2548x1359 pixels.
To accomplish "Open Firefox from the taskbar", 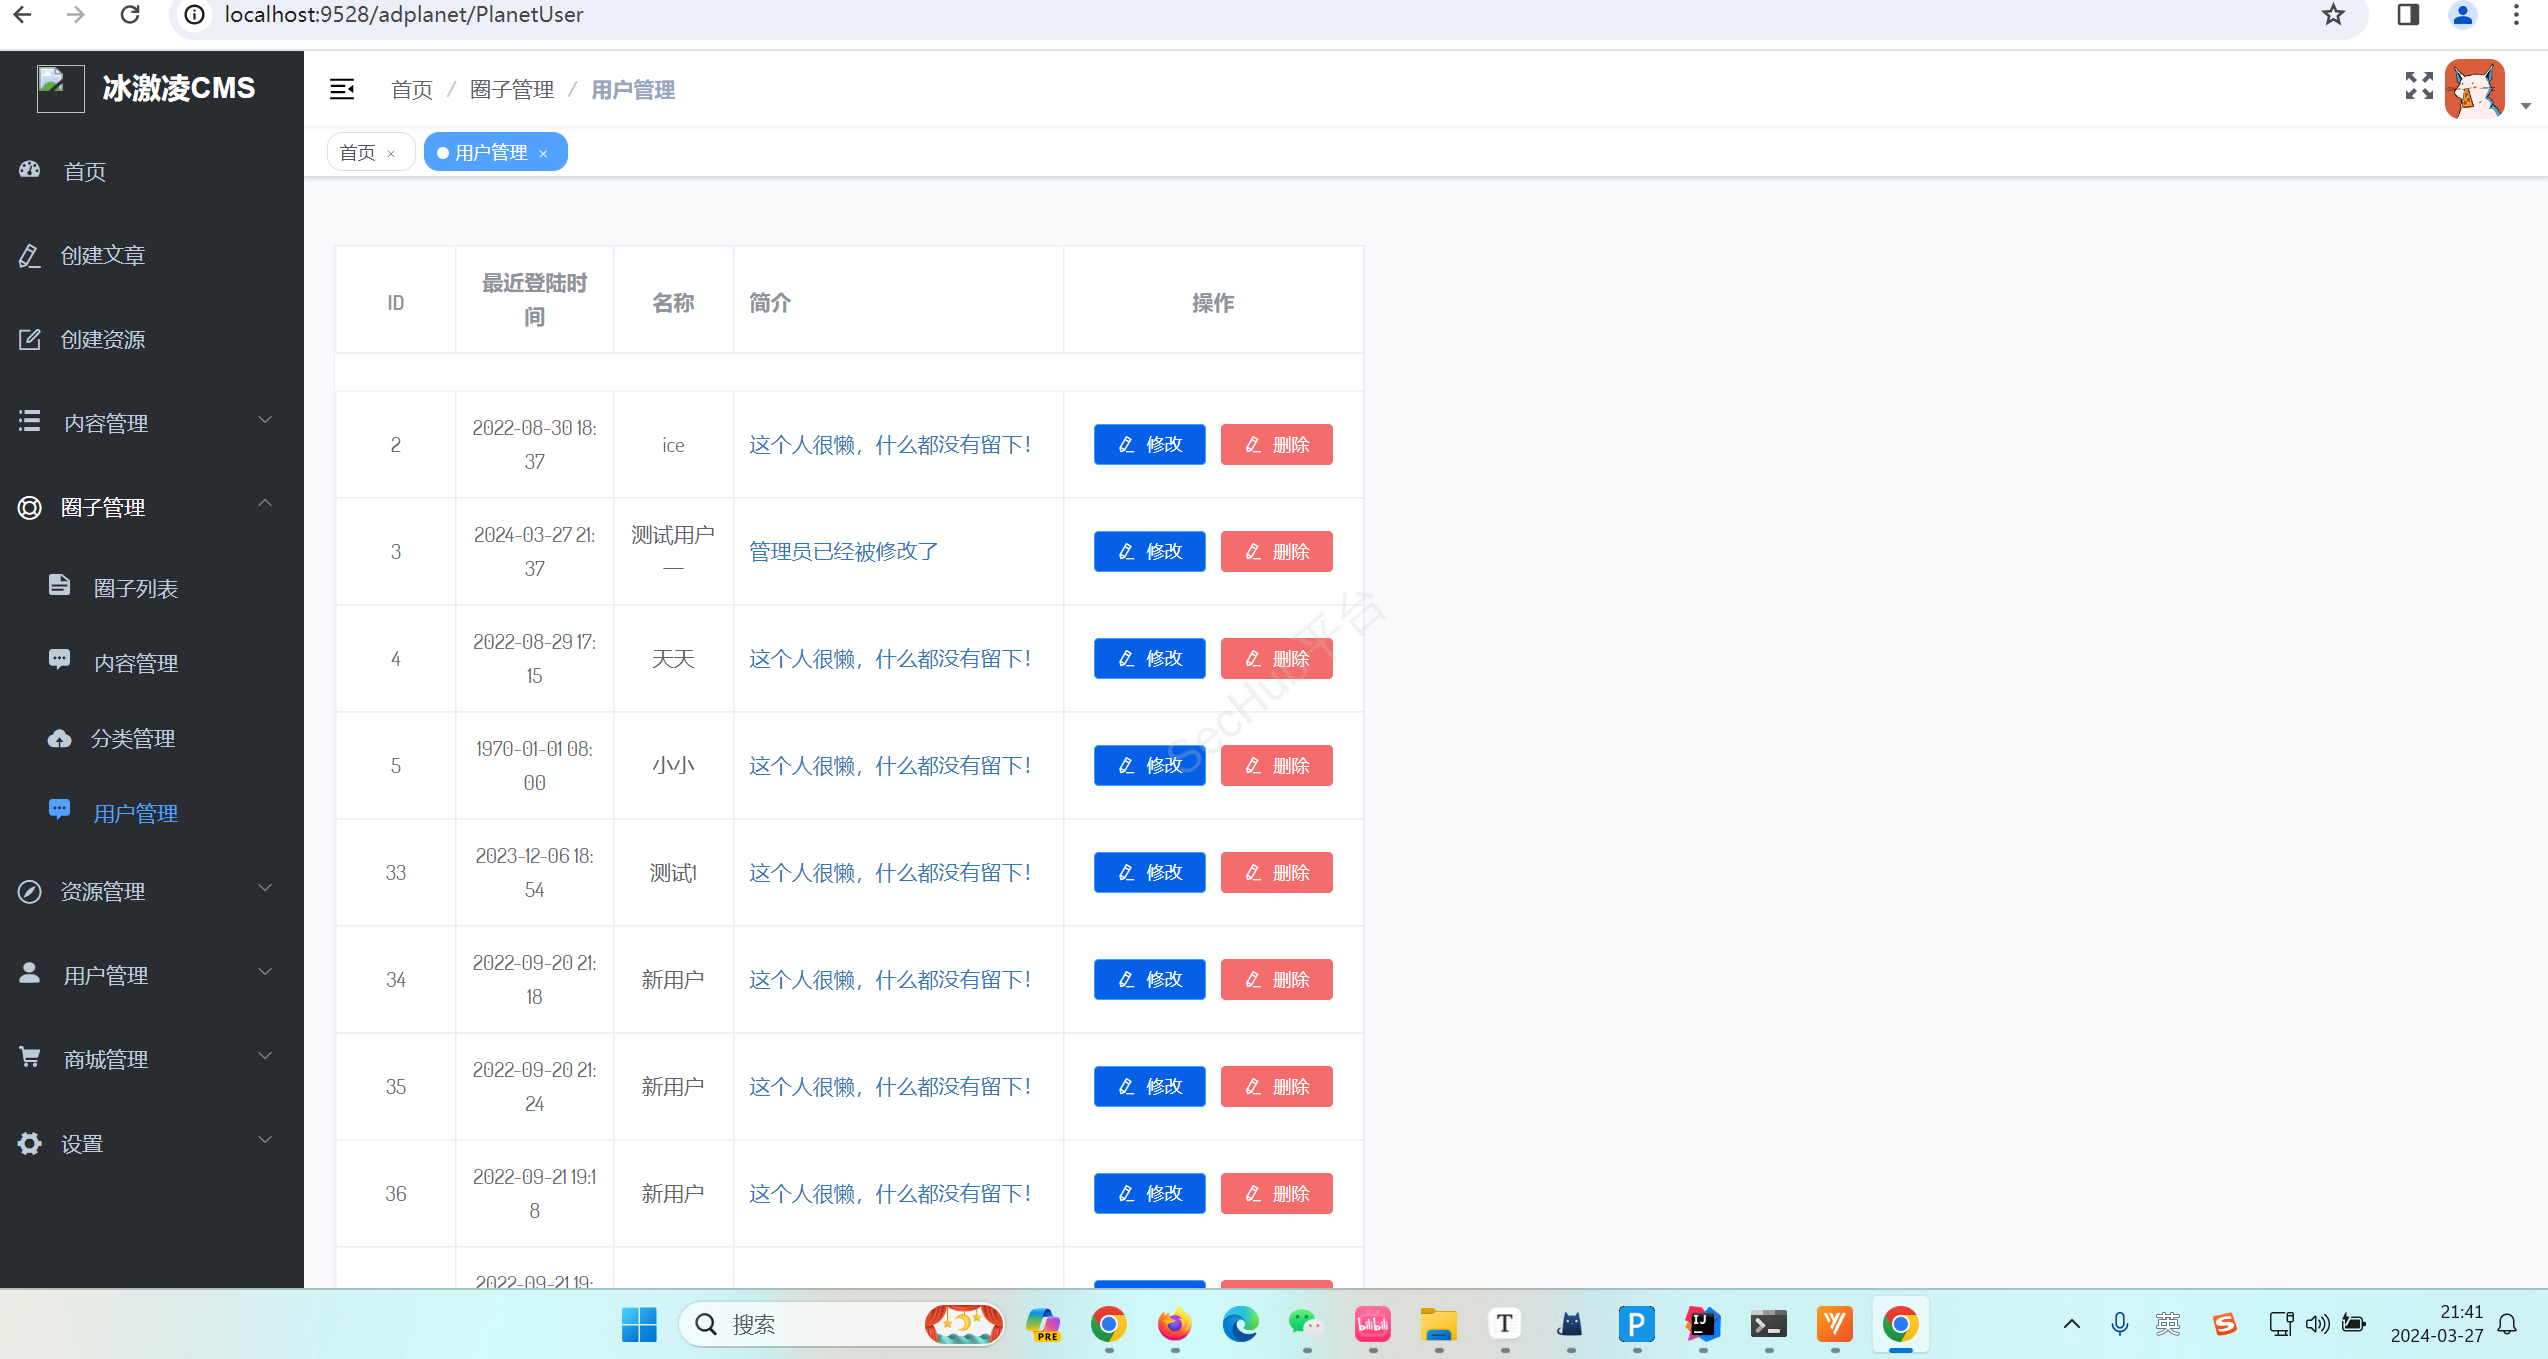I will coord(1174,1324).
